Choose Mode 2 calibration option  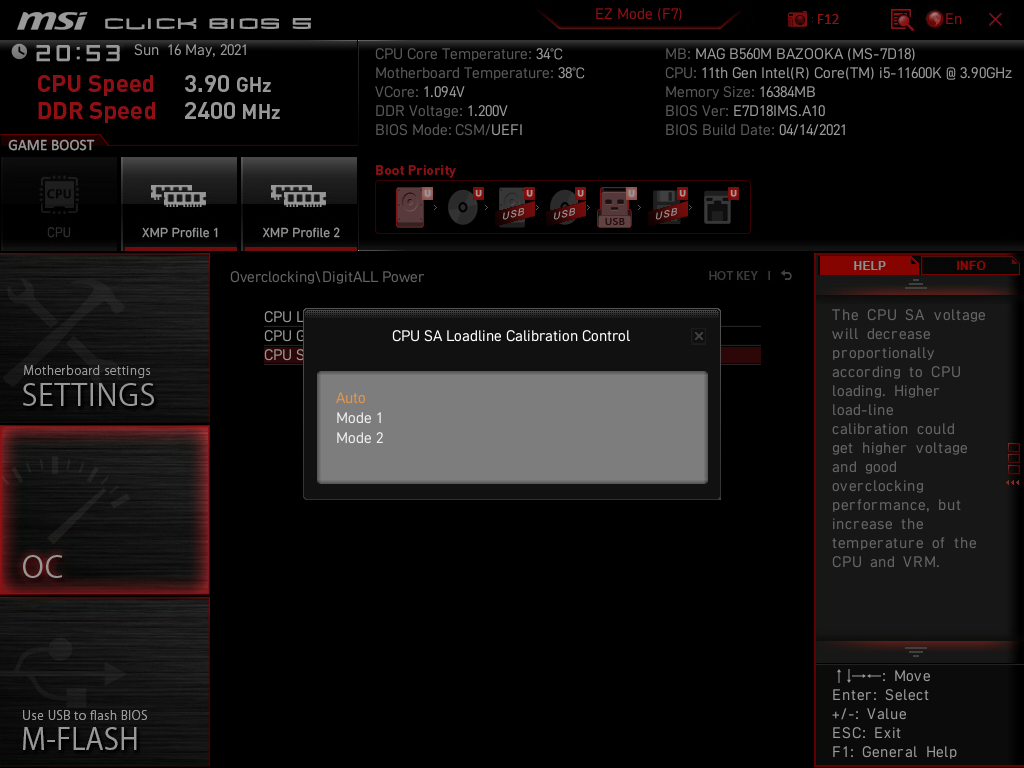pos(360,438)
